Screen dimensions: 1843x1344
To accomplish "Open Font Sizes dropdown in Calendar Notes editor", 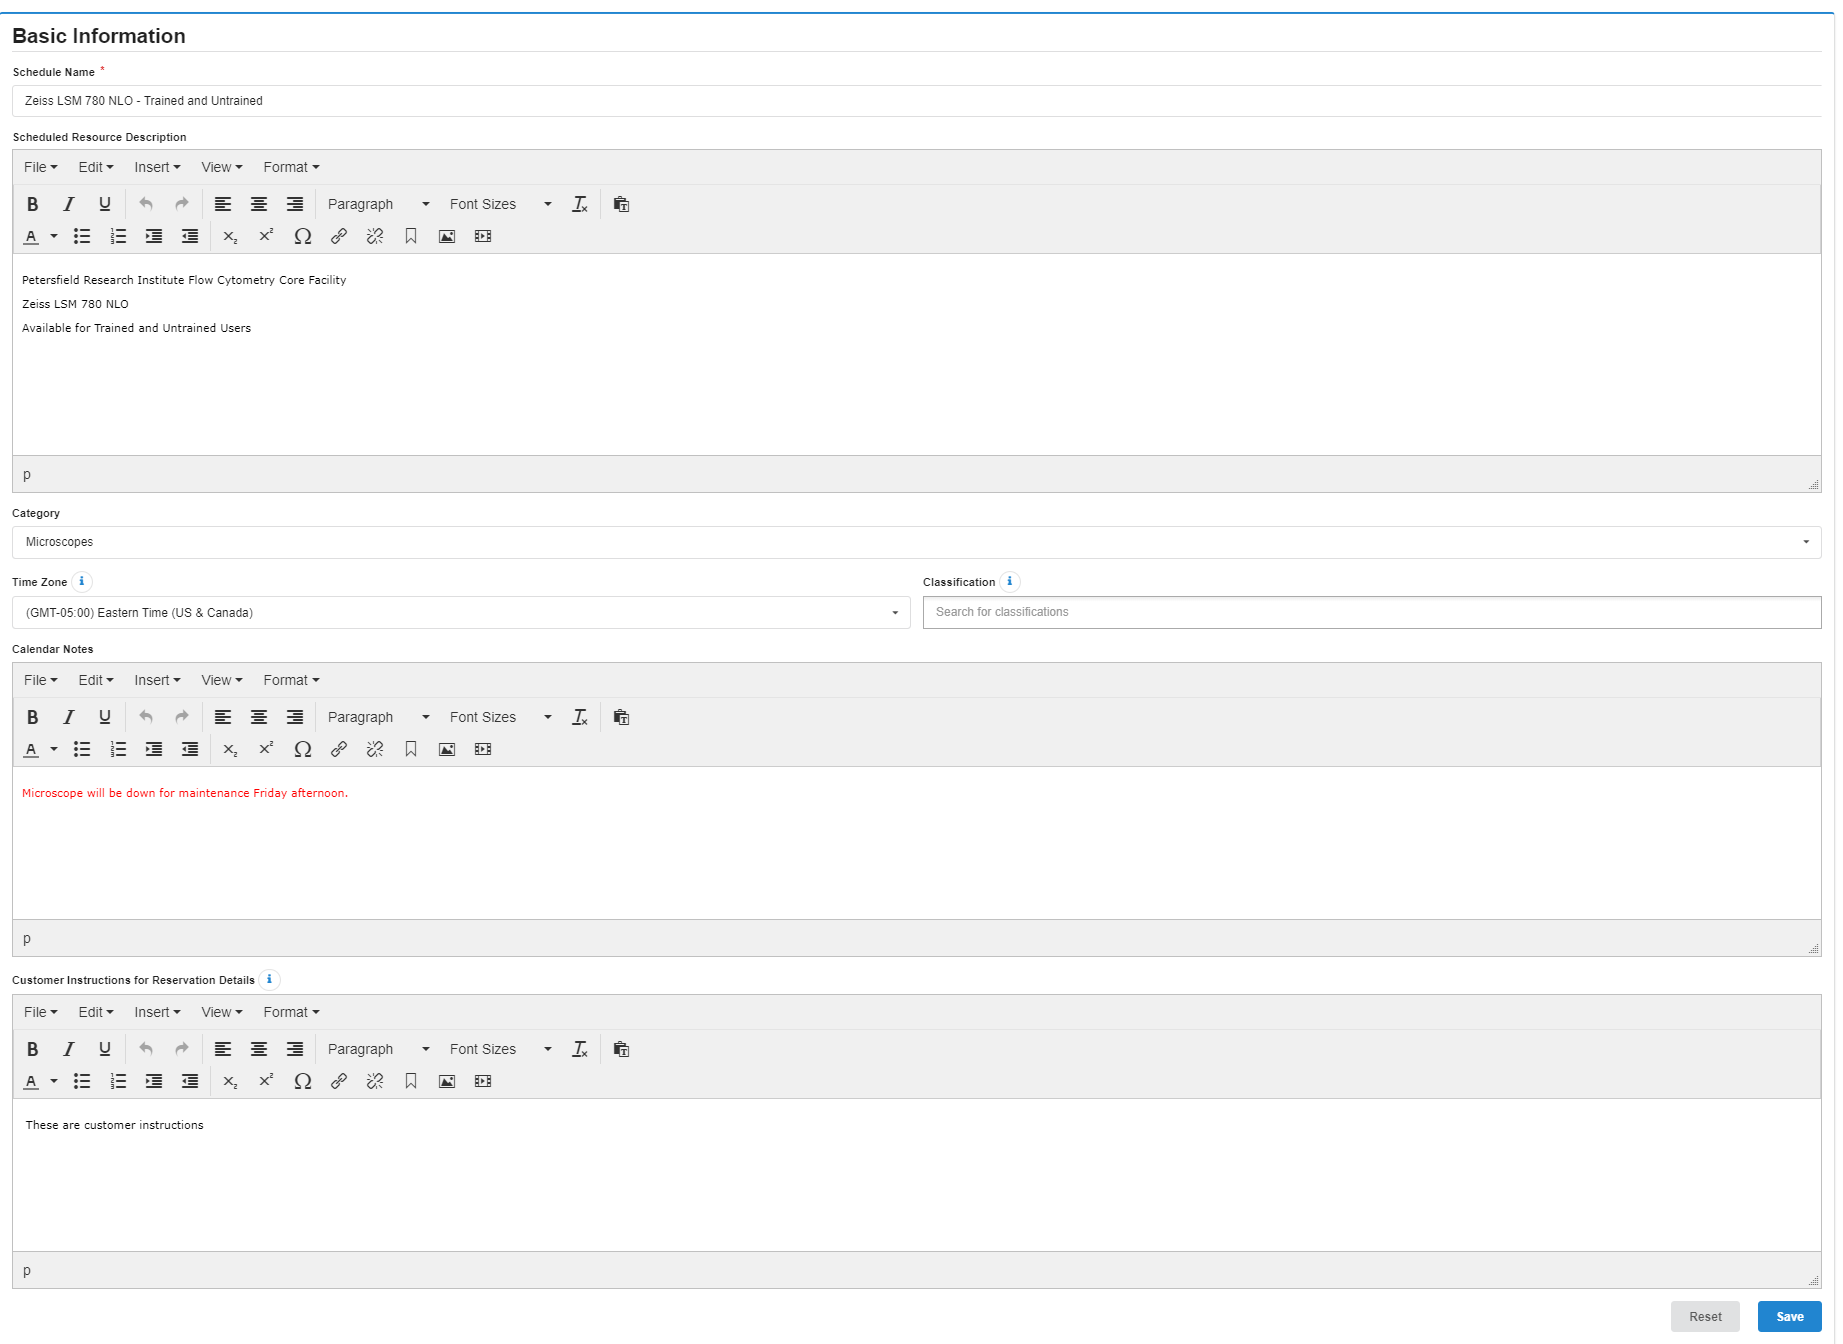I will (x=500, y=718).
